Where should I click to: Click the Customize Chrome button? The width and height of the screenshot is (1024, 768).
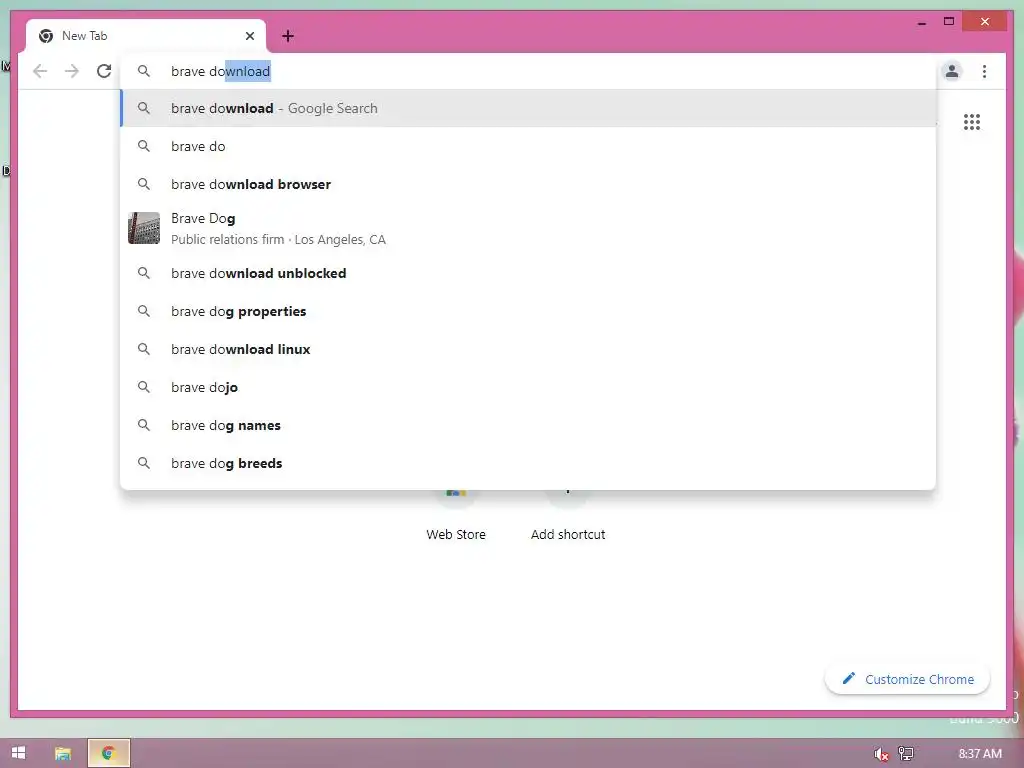tap(907, 679)
